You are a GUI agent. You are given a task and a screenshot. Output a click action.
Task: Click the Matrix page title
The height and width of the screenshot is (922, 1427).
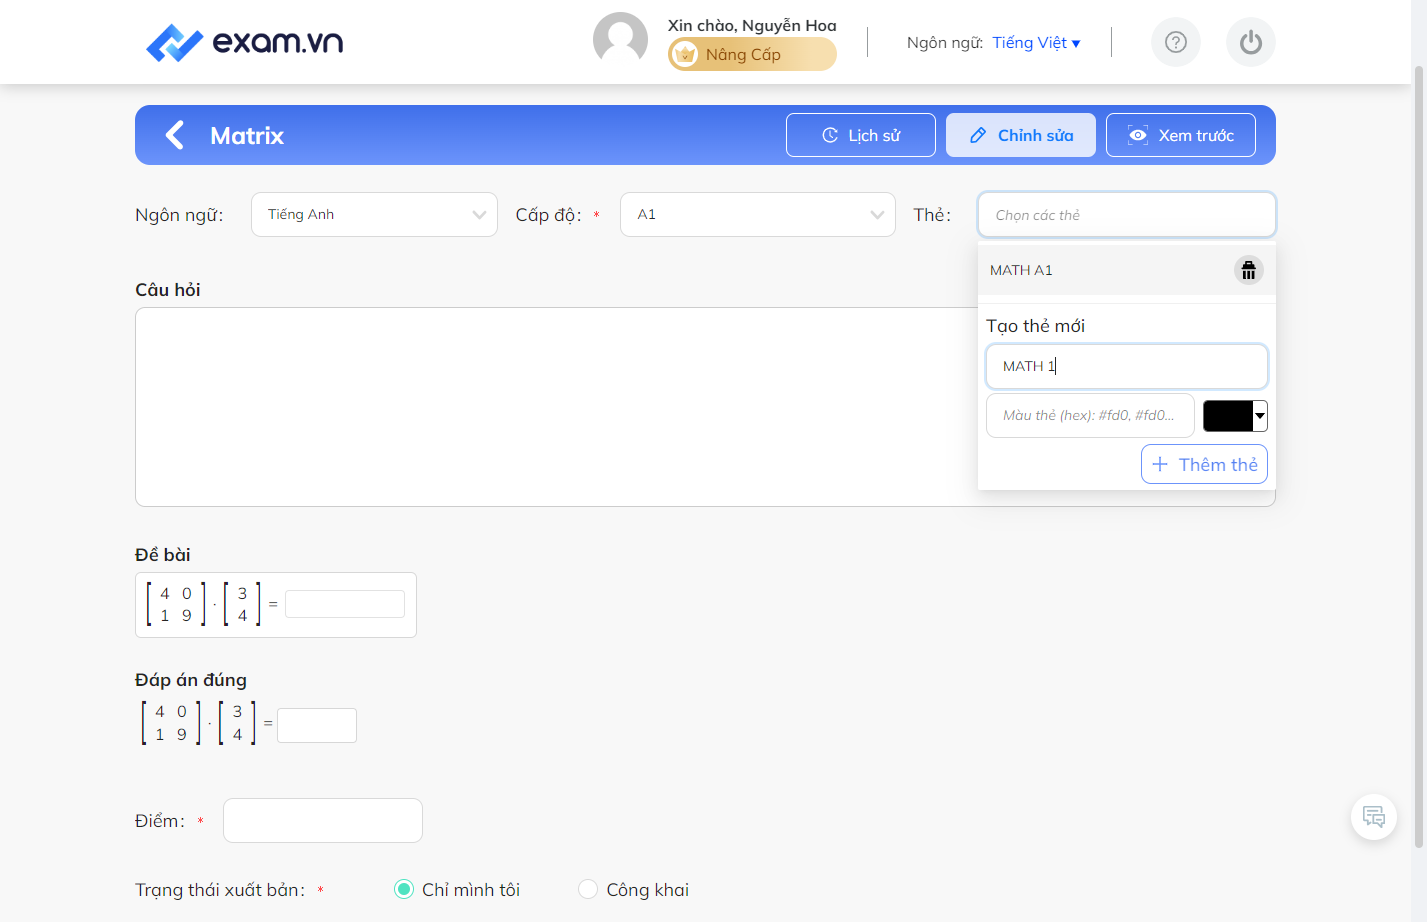pyautogui.click(x=247, y=135)
